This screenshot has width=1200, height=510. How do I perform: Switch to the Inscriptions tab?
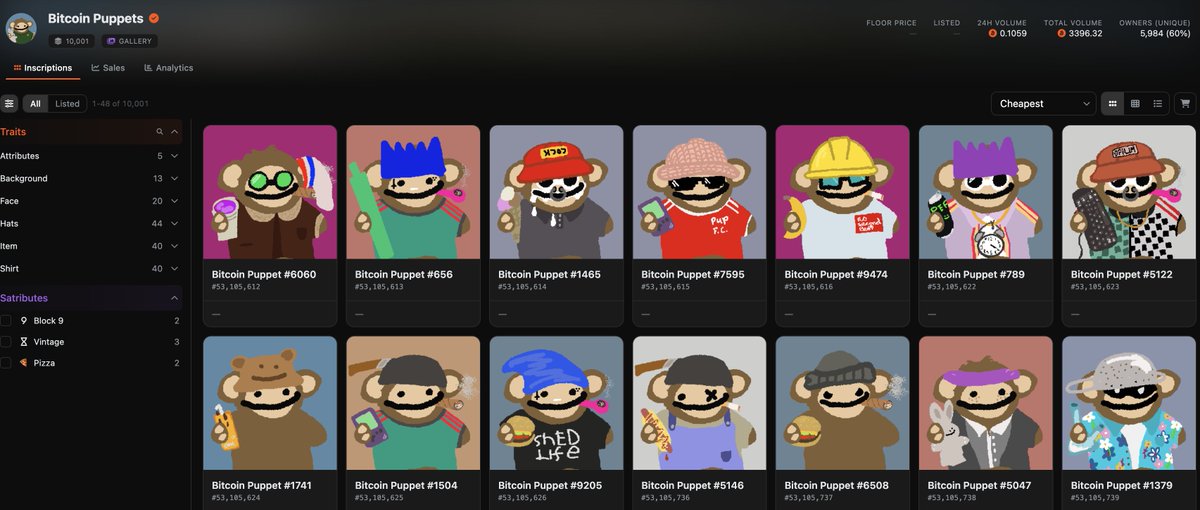pyautogui.click(x=43, y=68)
